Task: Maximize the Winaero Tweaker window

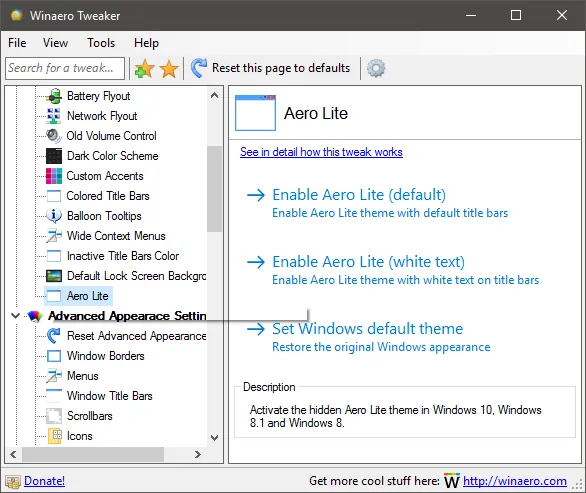Action: [516, 15]
